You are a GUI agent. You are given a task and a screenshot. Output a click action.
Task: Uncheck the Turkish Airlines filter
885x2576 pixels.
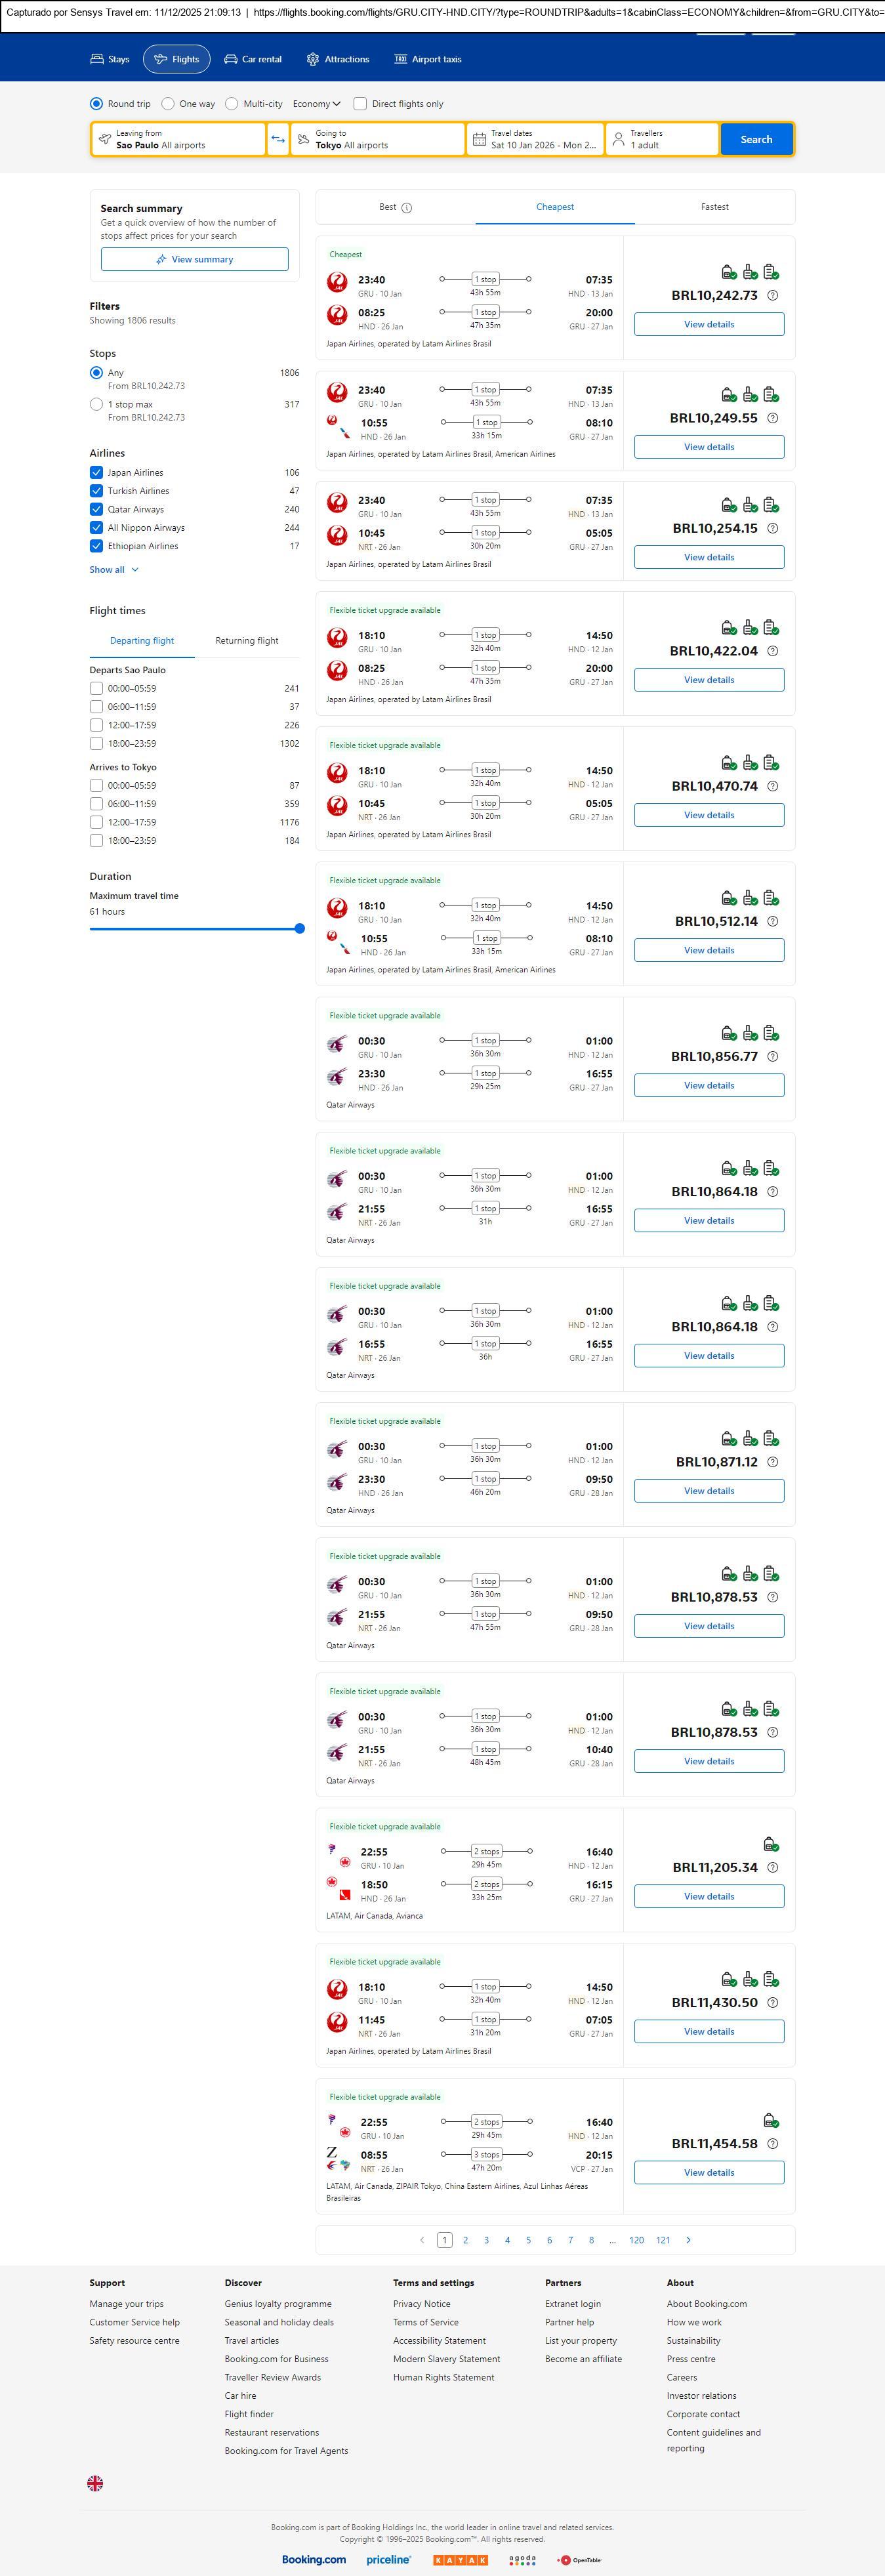[97, 491]
